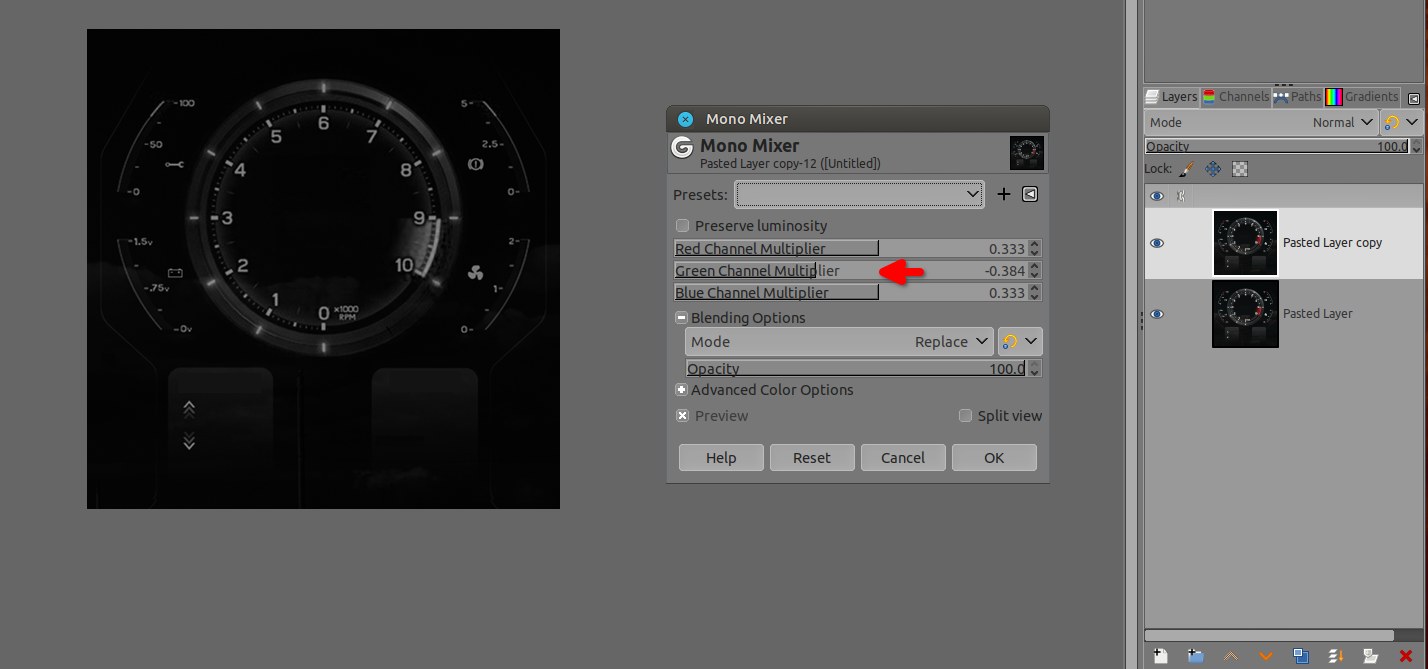Screen dimensions: 1428x669
Task: Open the Layers dock tab configuration menu
Action: [1413, 98]
